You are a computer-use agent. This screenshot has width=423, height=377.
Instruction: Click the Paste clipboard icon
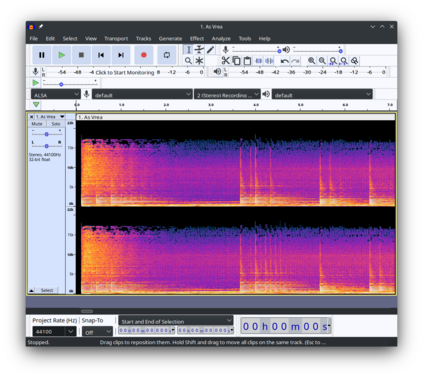[x=247, y=61]
